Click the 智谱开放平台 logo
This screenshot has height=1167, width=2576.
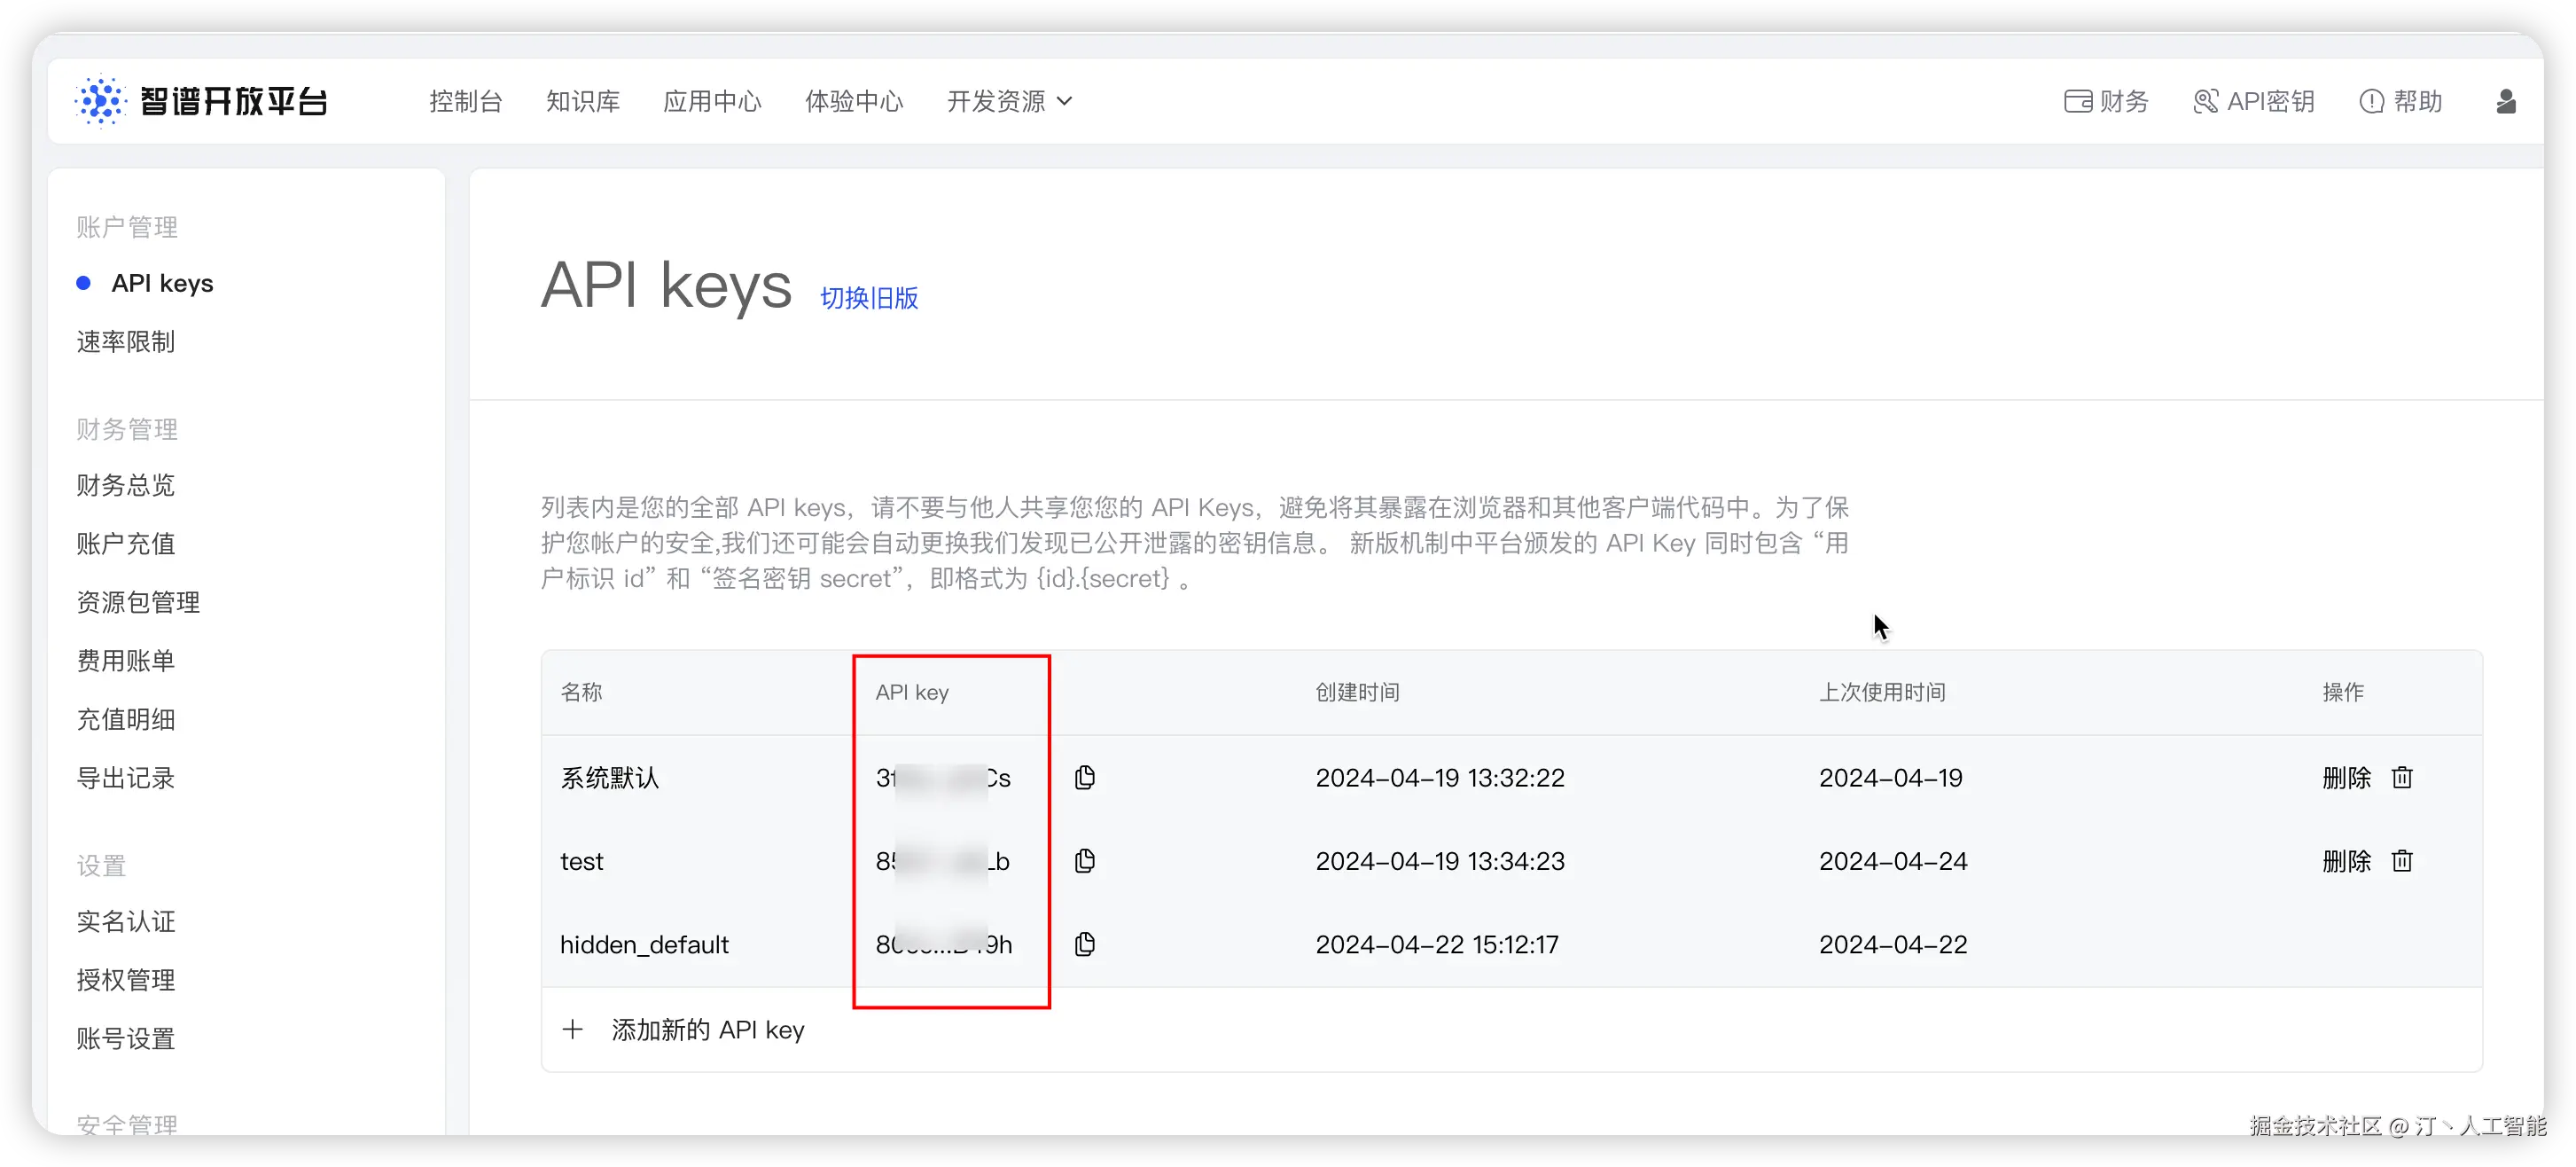point(201,101)
